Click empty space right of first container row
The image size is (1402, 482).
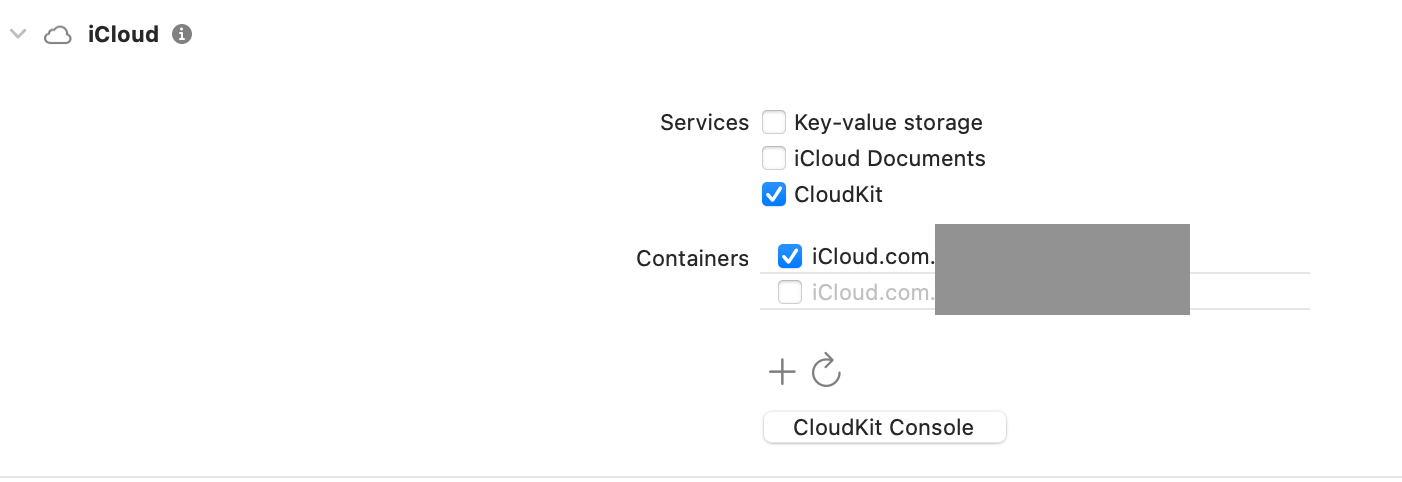point(1250,256)
